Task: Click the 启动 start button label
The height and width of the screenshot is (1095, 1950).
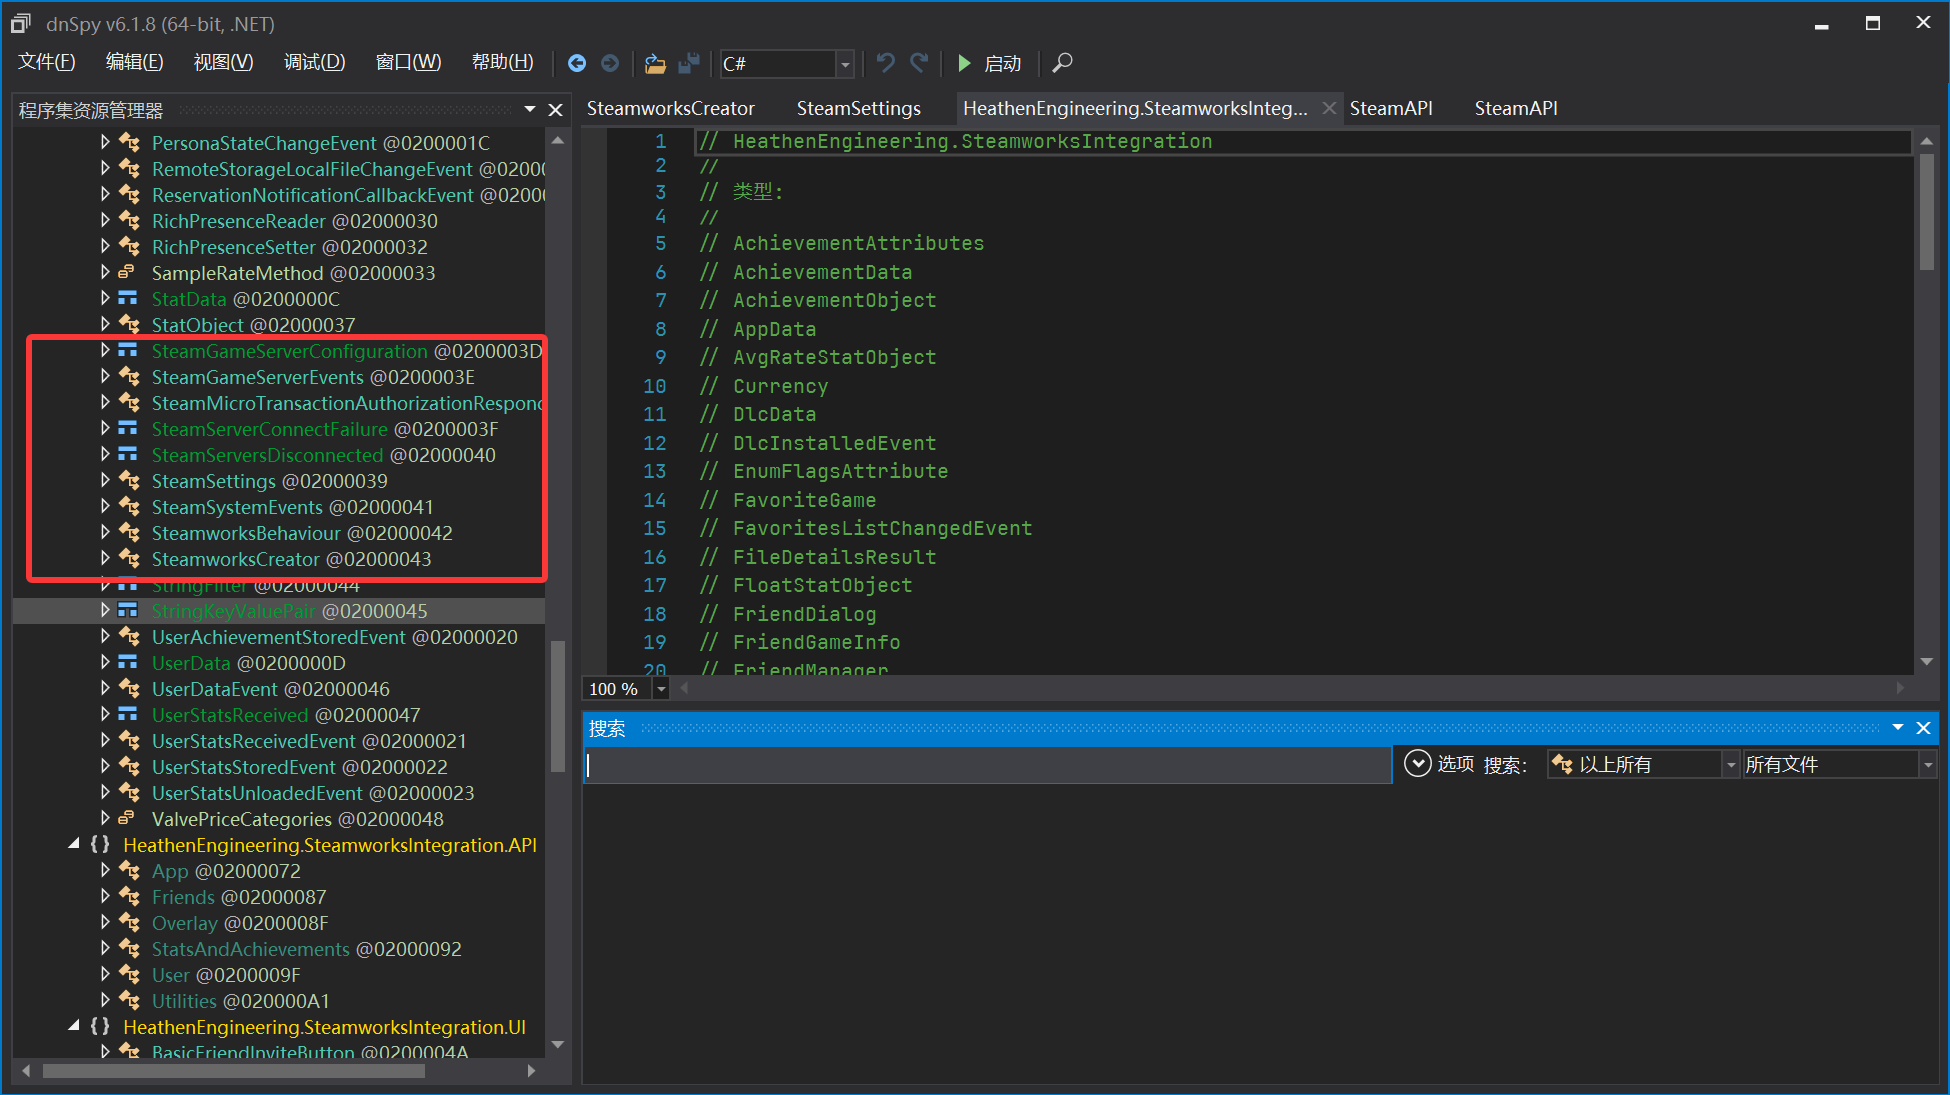Action: coord(1003,64)
